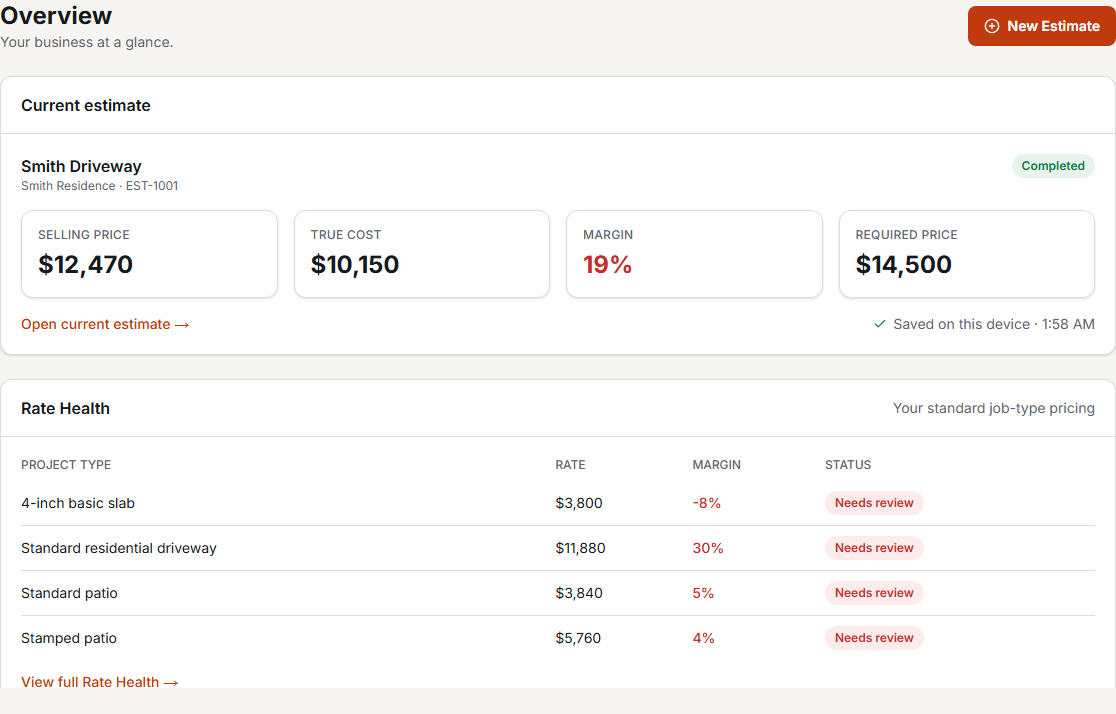This screenshot has height=714, width=1116.
Task: Click the 4% margin value
Action: coord(703,638)
